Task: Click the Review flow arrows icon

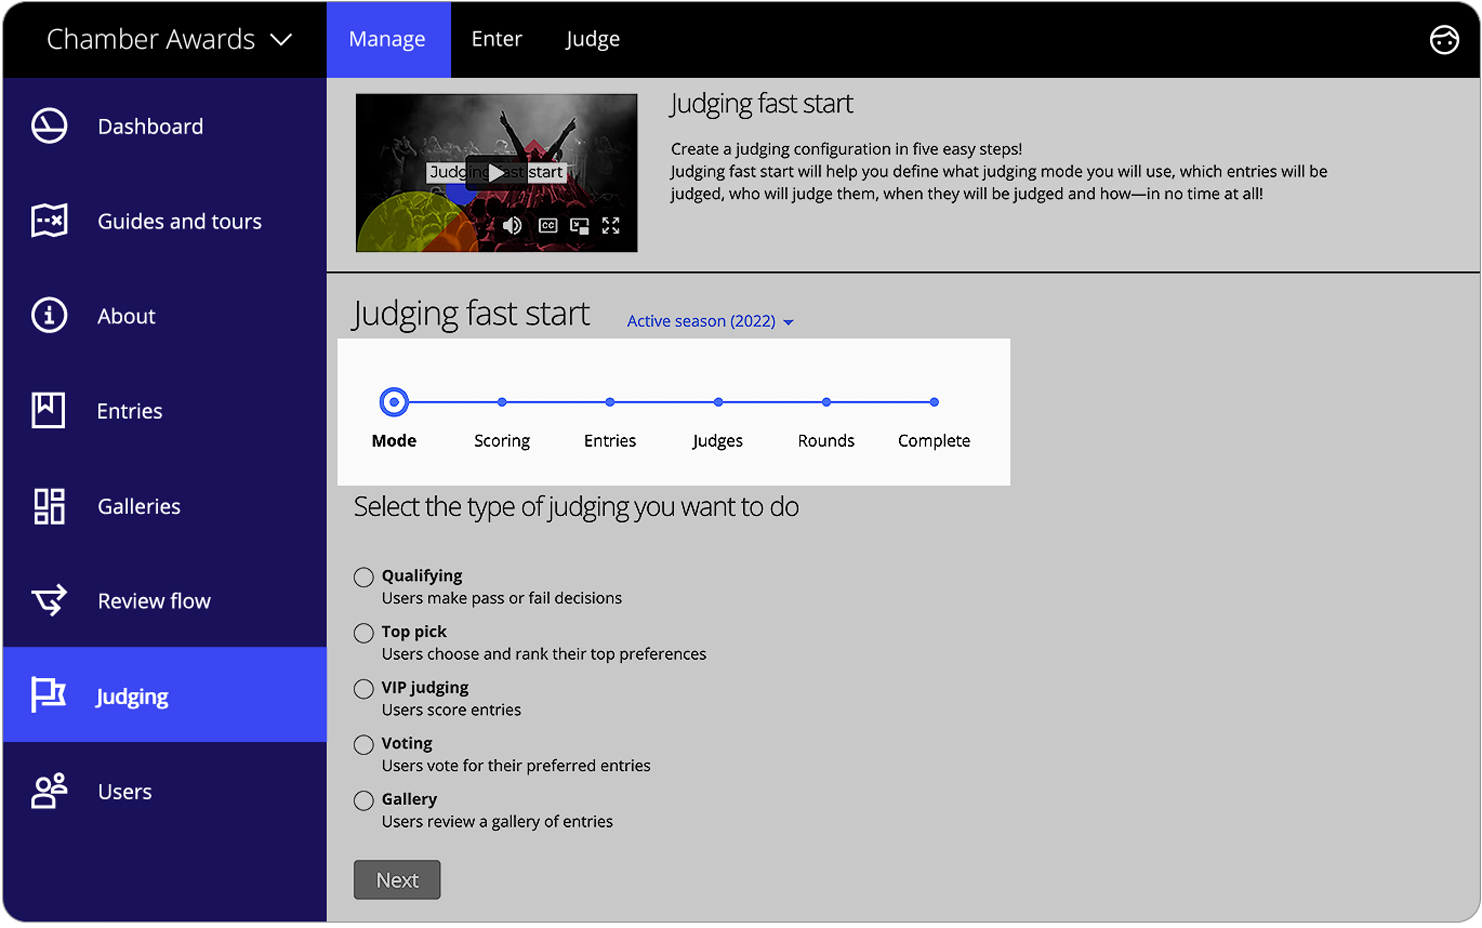Action: (x=48, y=600)
